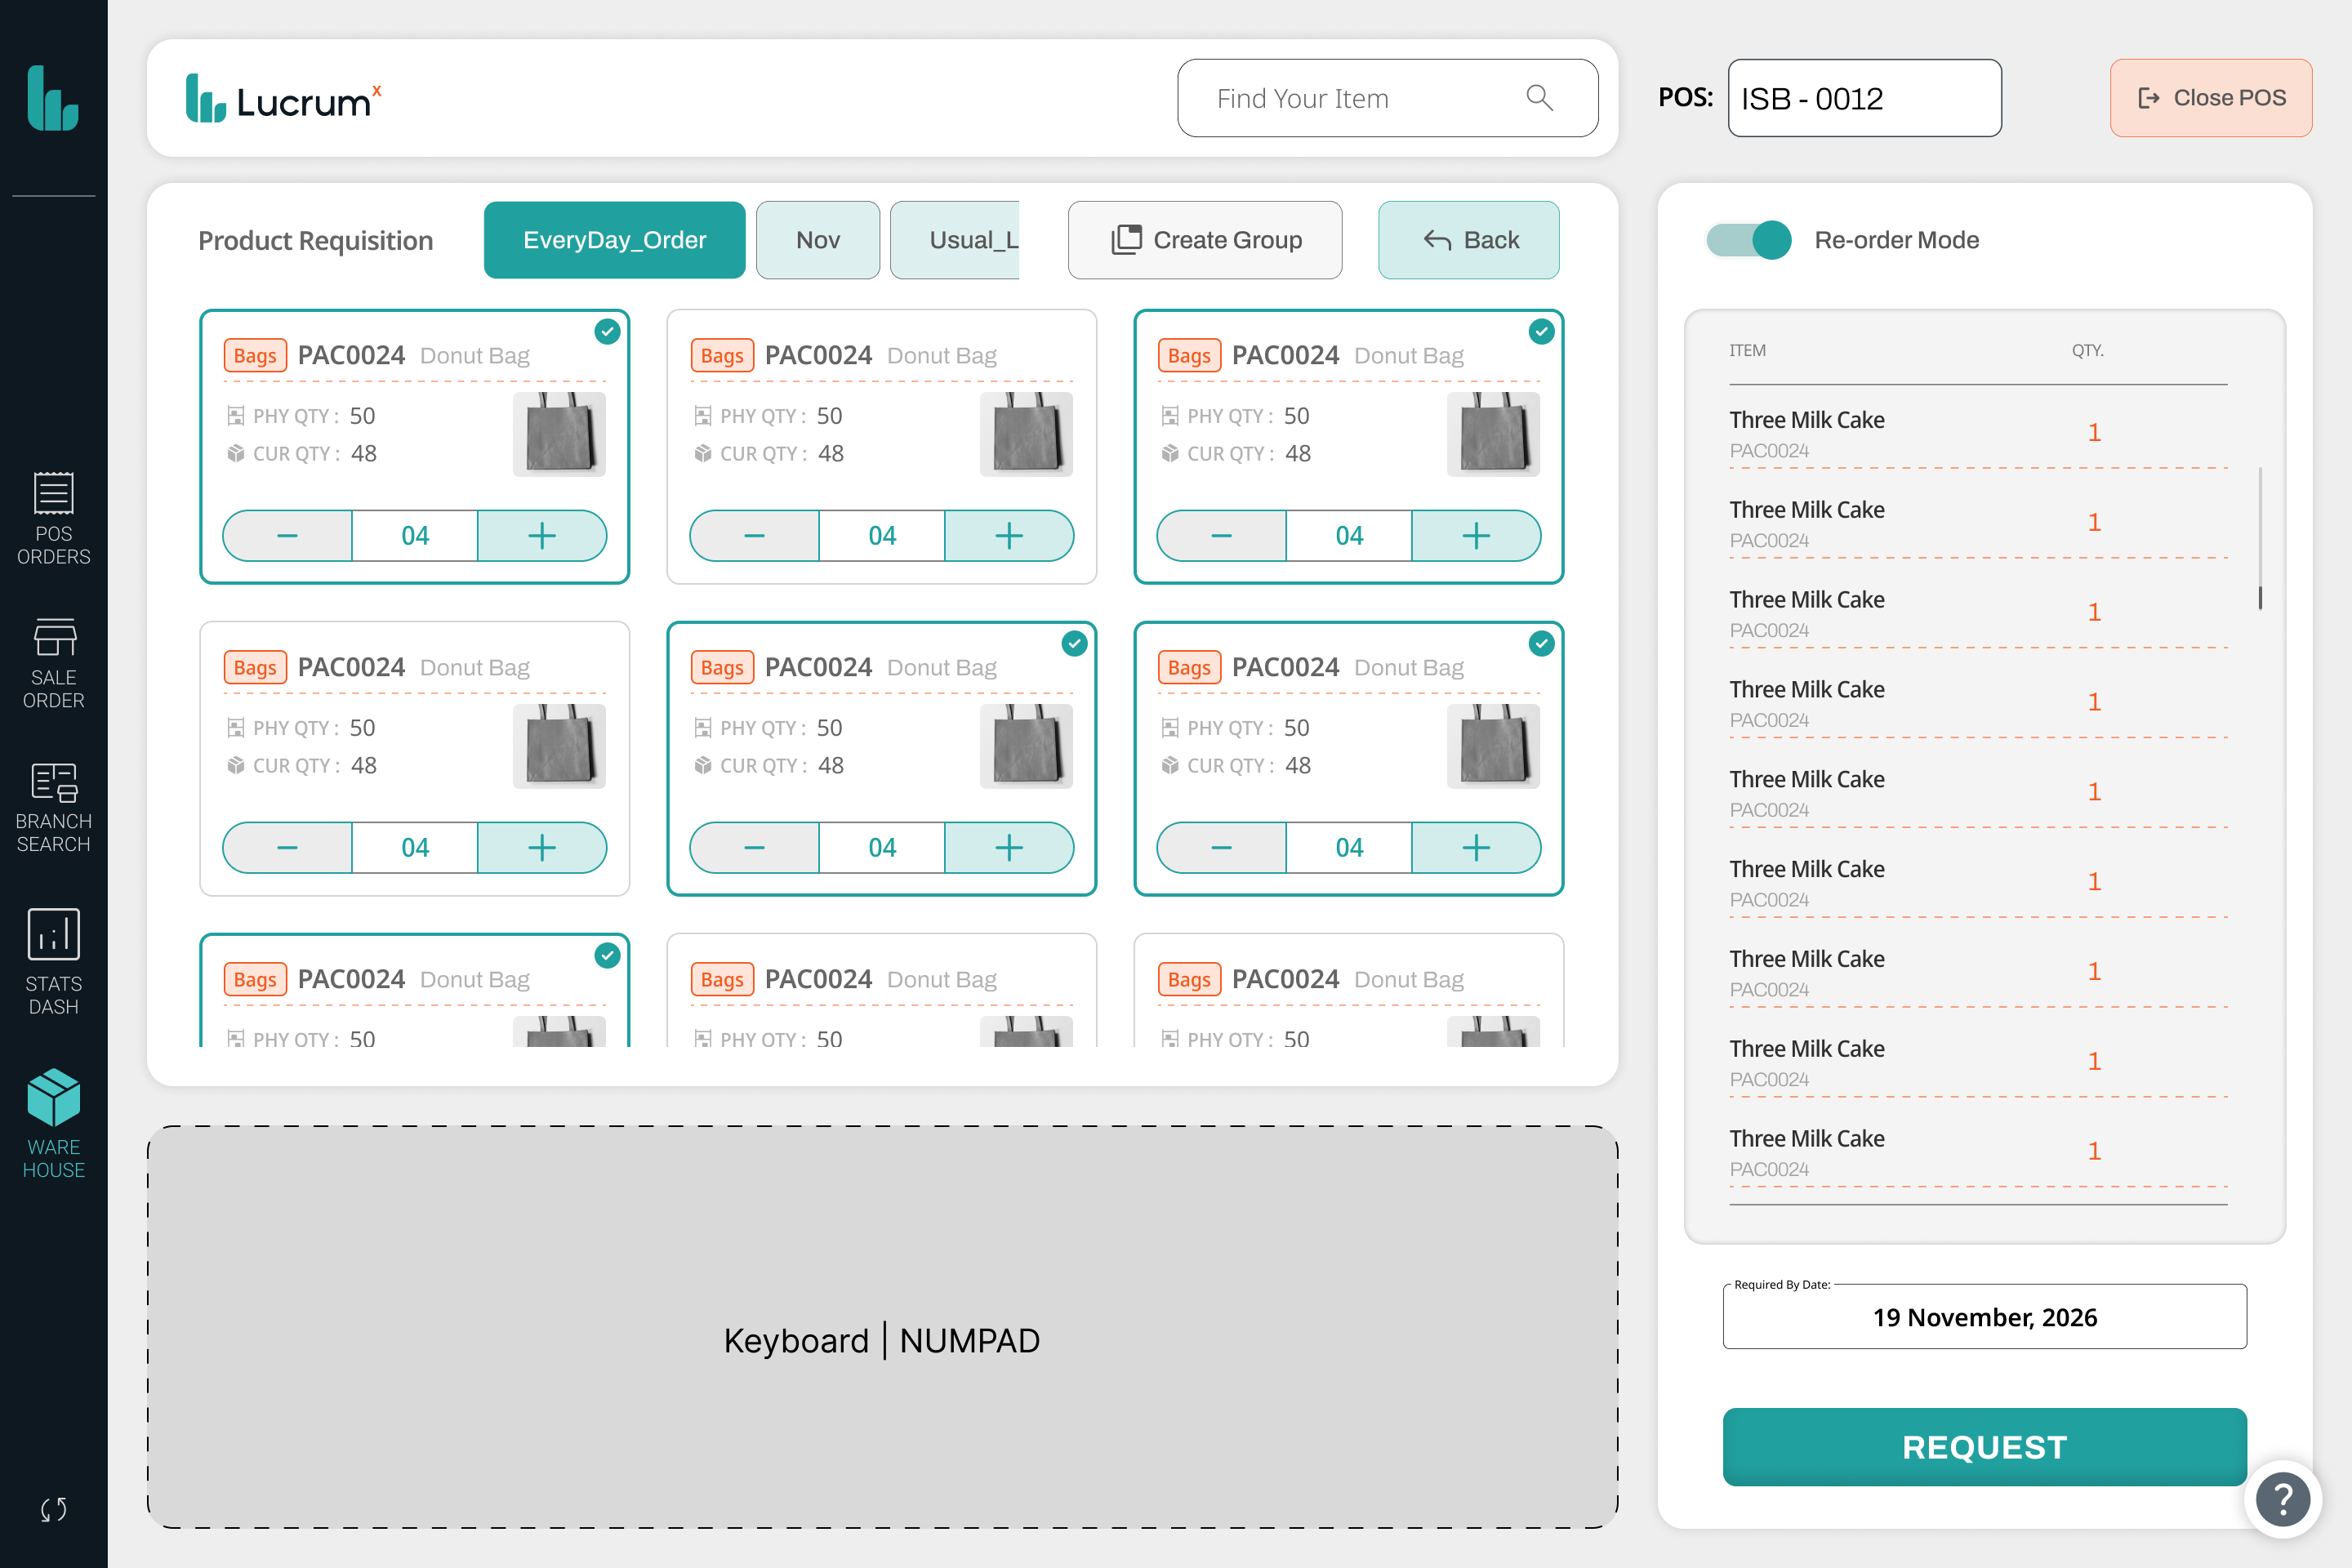
Task: Increase quantity on second row's third card
Action: click(x=1476, y=848)
